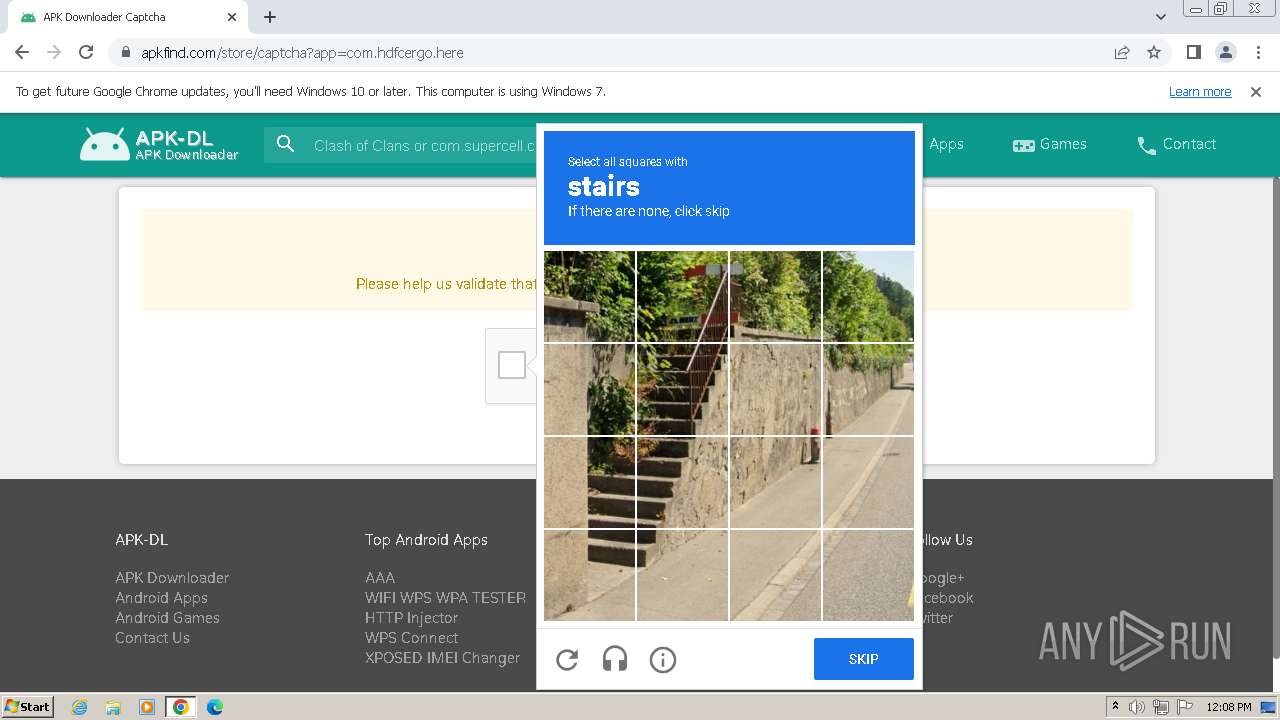Screen dimensions: 1280x720
Task: Open the Chrome profile avatar
Action: pos(1226,52)
